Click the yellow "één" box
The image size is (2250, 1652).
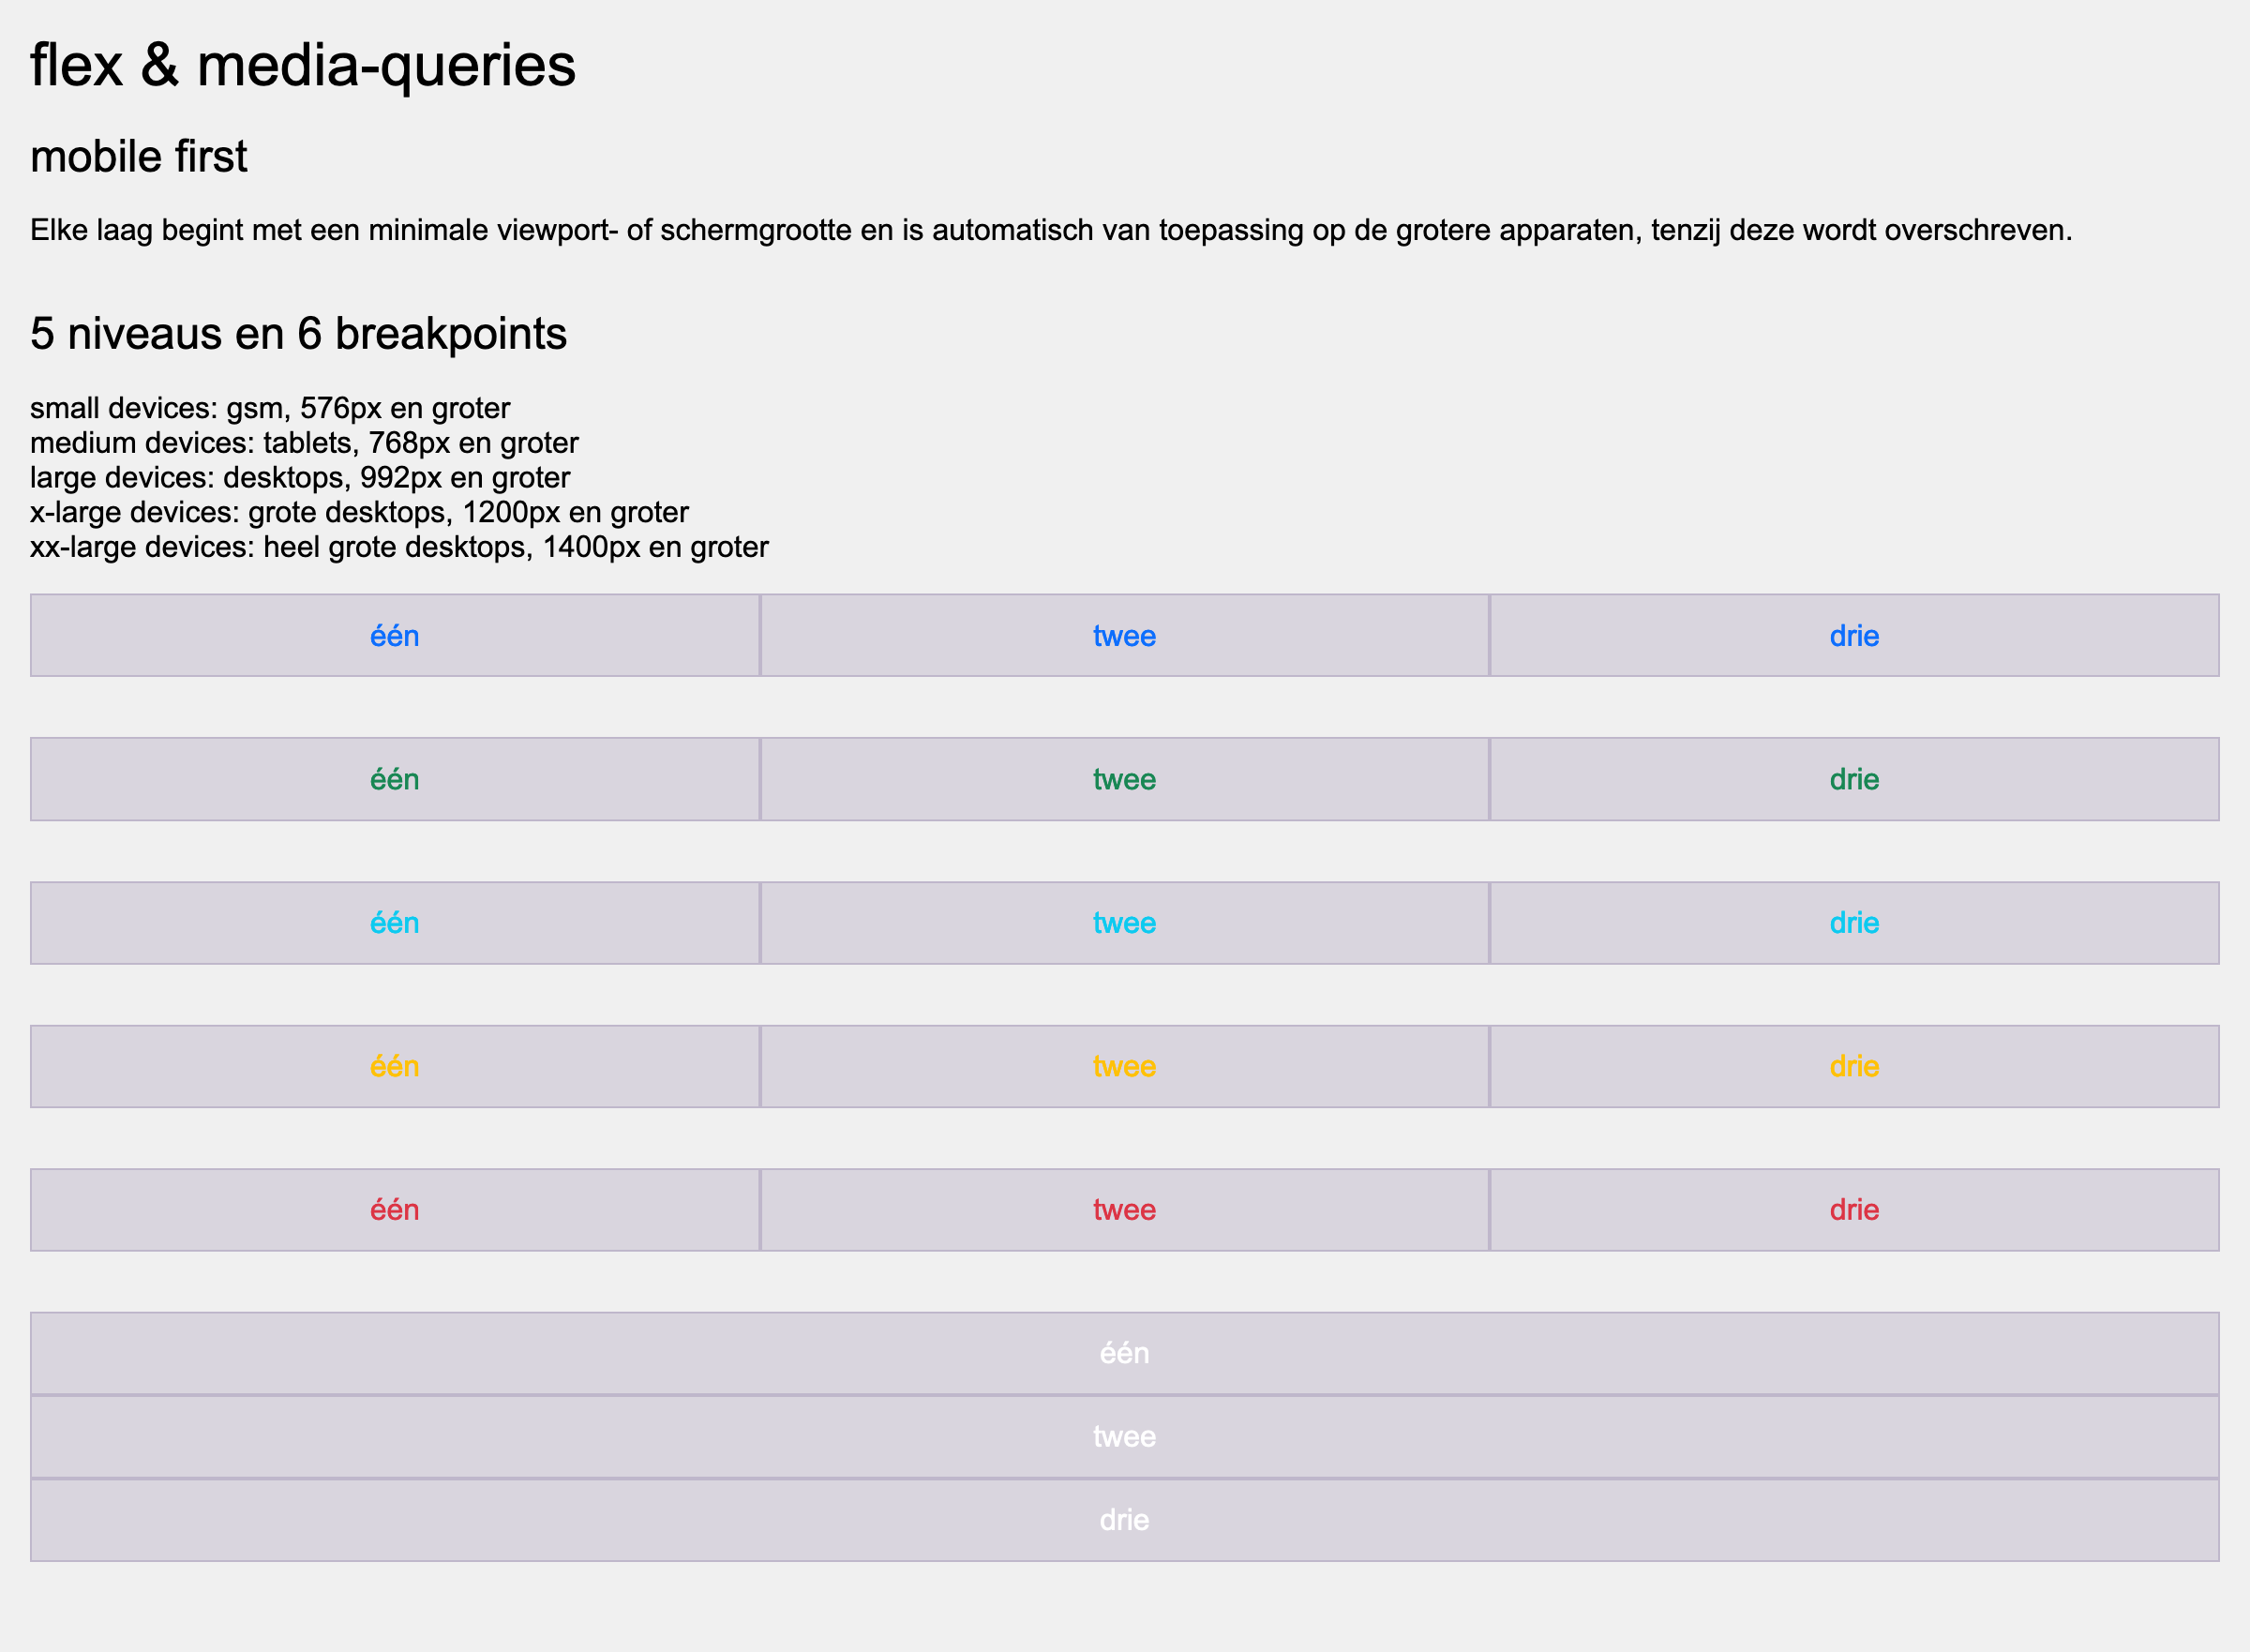coord(394,1066)
